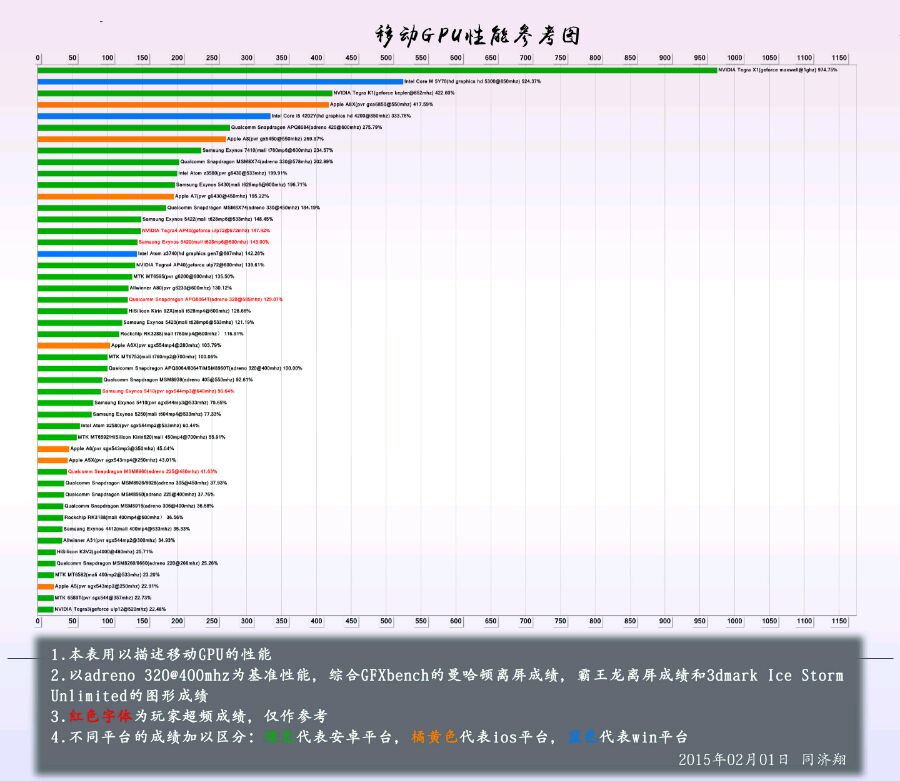
Task: Click the text 代表win平台 in the legend note
Action: [x=643, y=737]
